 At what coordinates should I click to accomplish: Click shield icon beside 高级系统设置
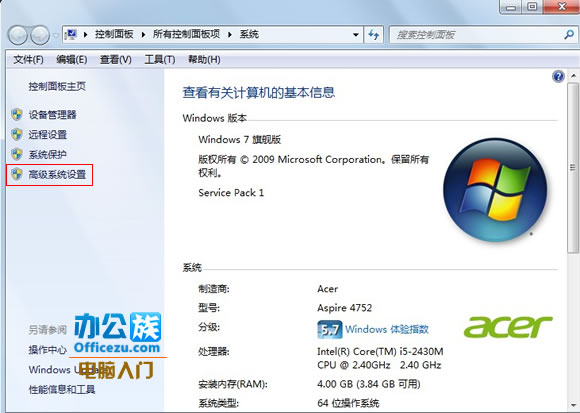(17, 174)
